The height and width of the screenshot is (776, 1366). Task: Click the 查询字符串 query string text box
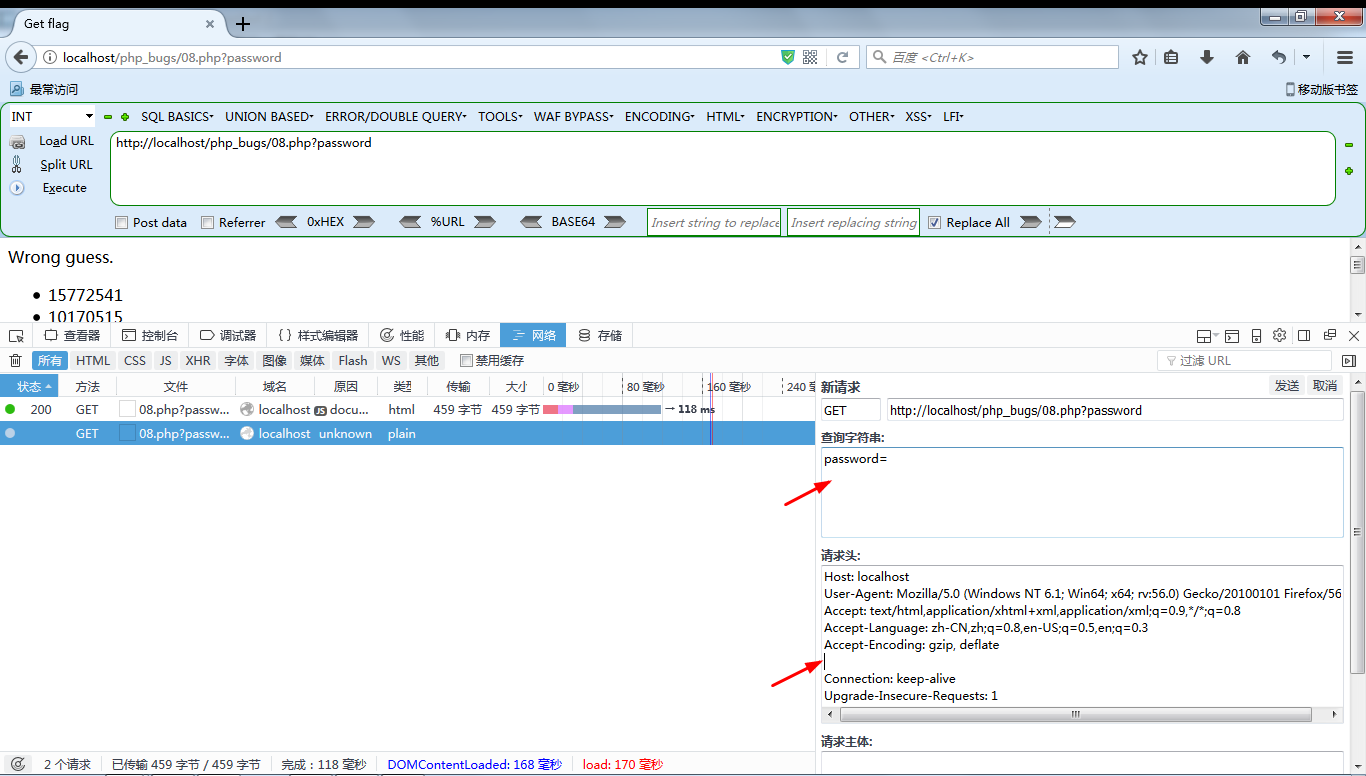(1082, 492)
